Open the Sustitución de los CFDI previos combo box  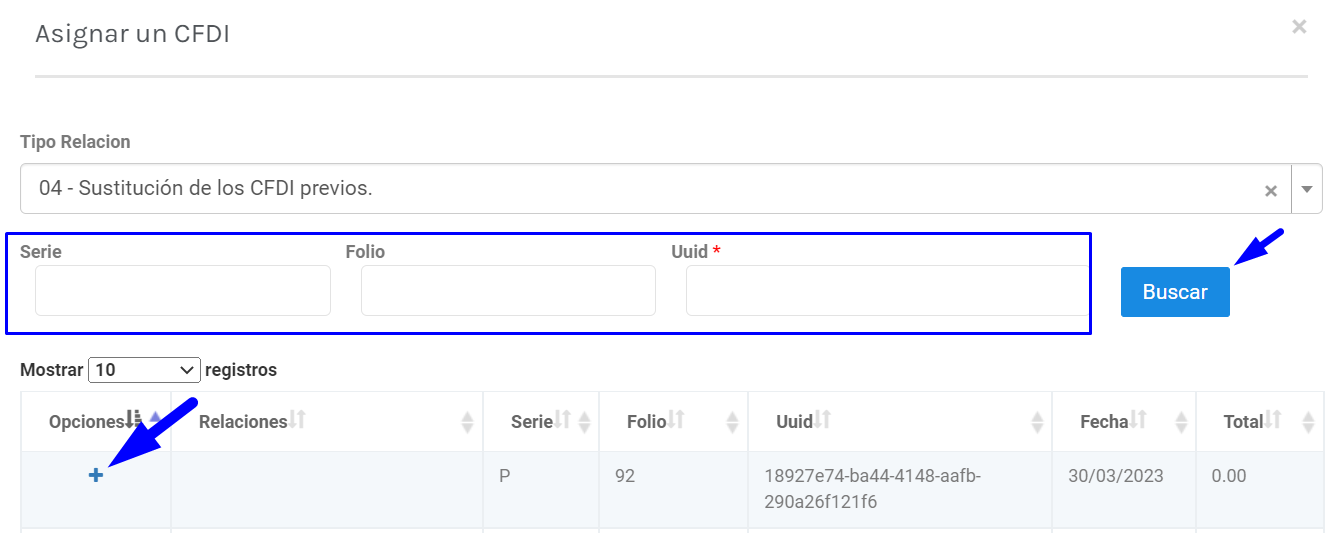coord(640,189)
